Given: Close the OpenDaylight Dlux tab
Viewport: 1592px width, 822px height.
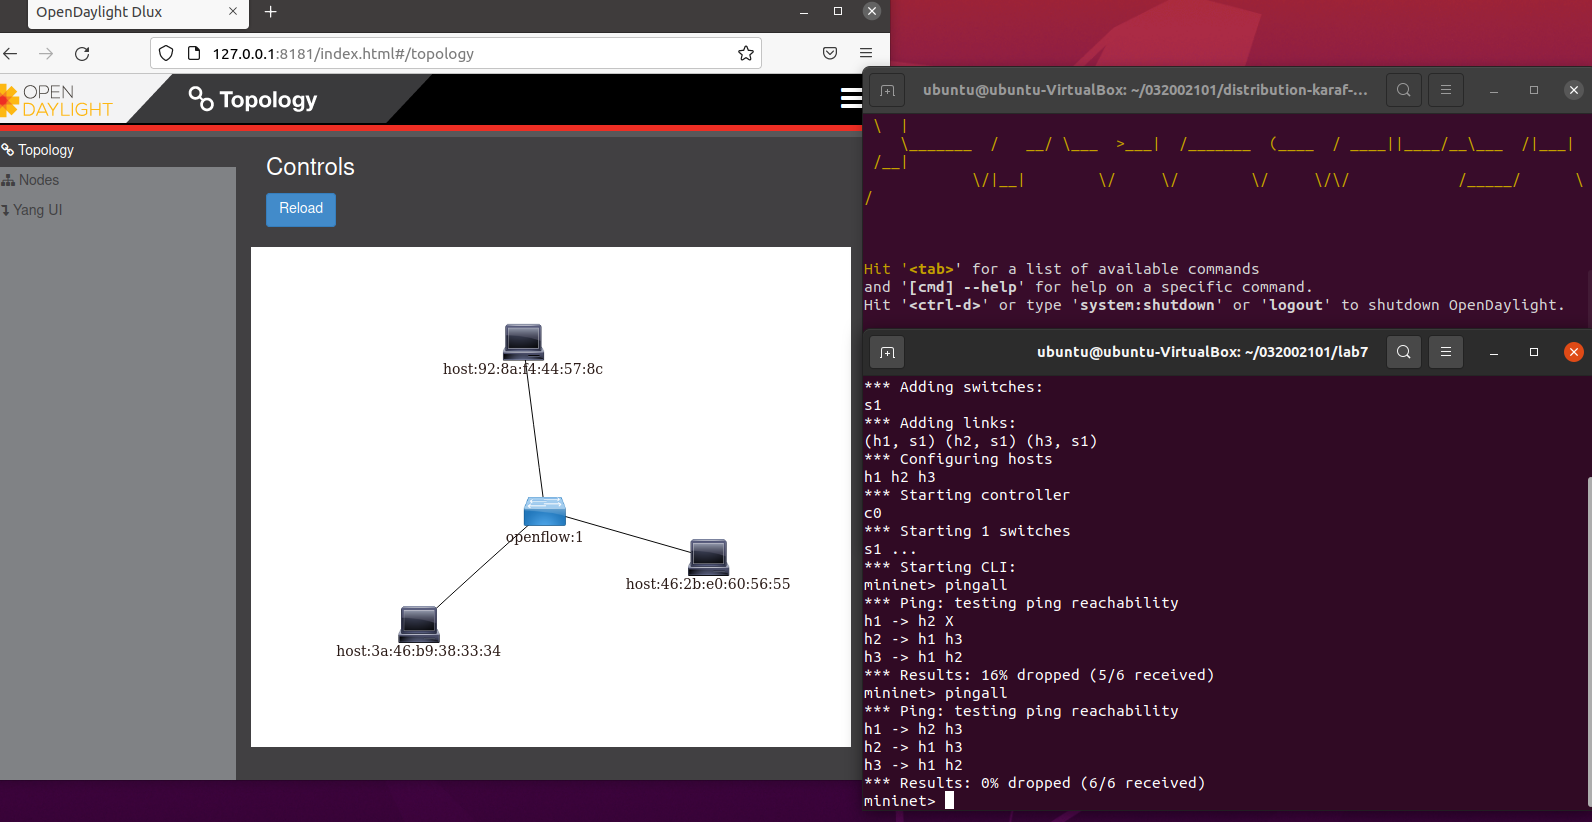Looking at the screenshot, I should pyautogui.click(x=233, y=12).
